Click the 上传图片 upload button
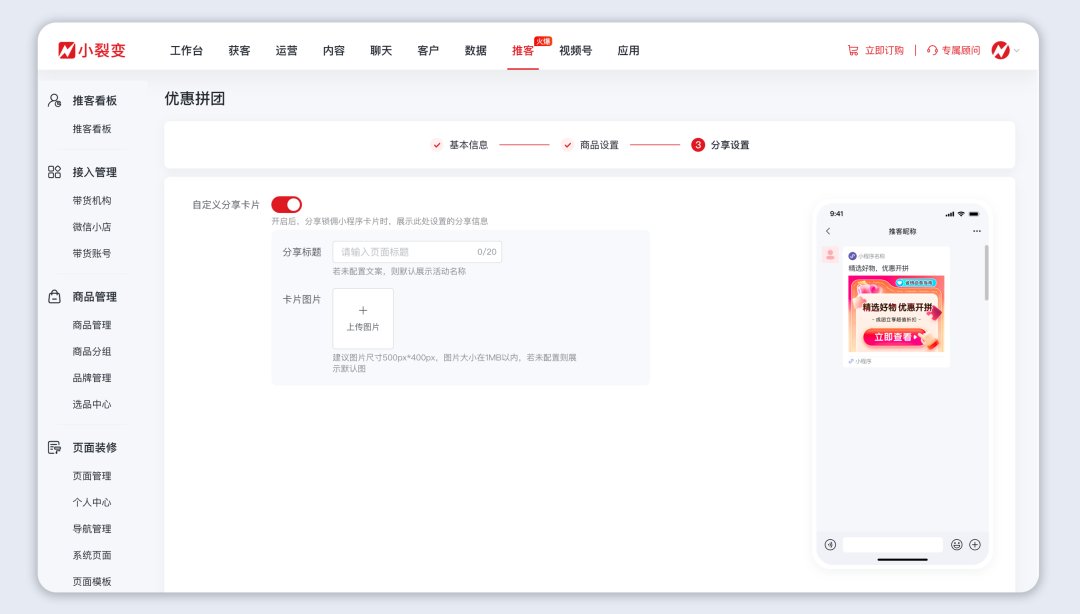Viewport: 1080px width, 614px height. tap(362, 318)
